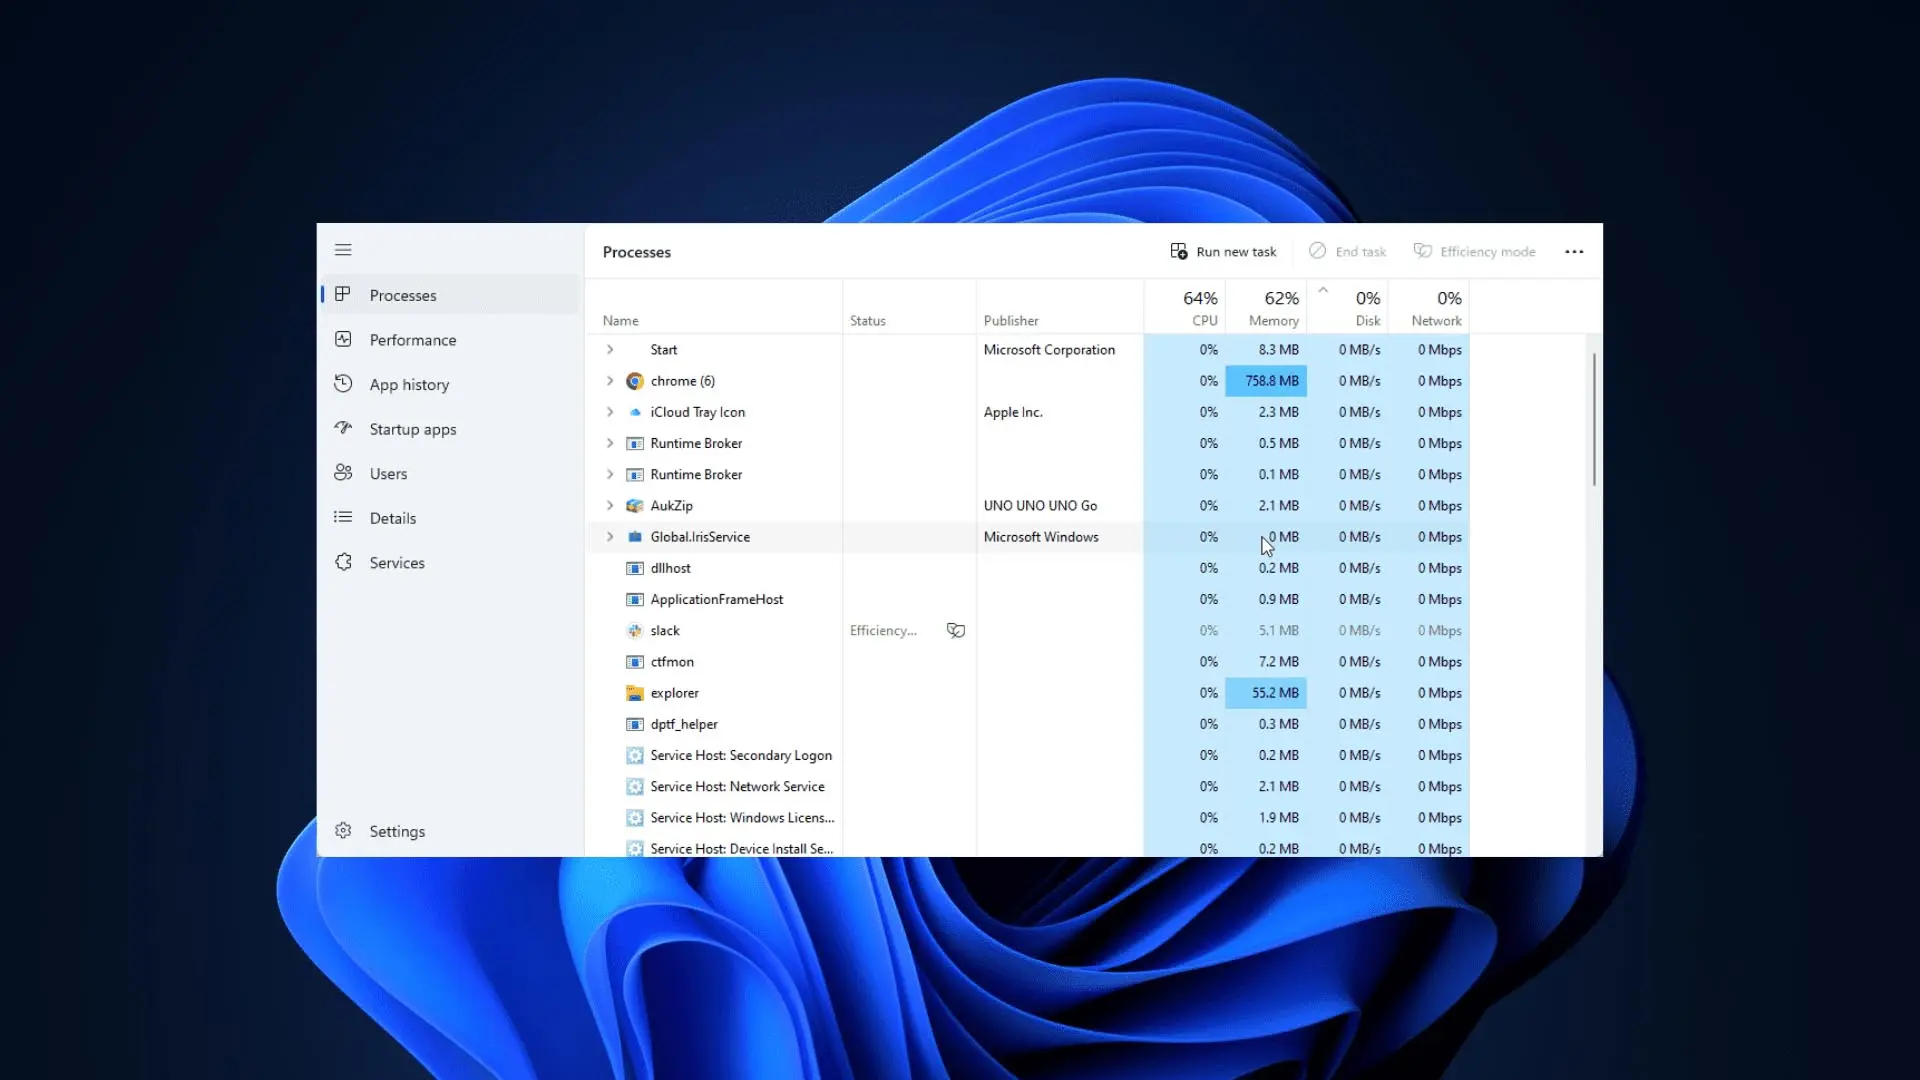Viewport: 1920px width, 1080px height.
Task: Expand the first Runtime Broker row
Action: pyautogui.click(x=610, y=443)
